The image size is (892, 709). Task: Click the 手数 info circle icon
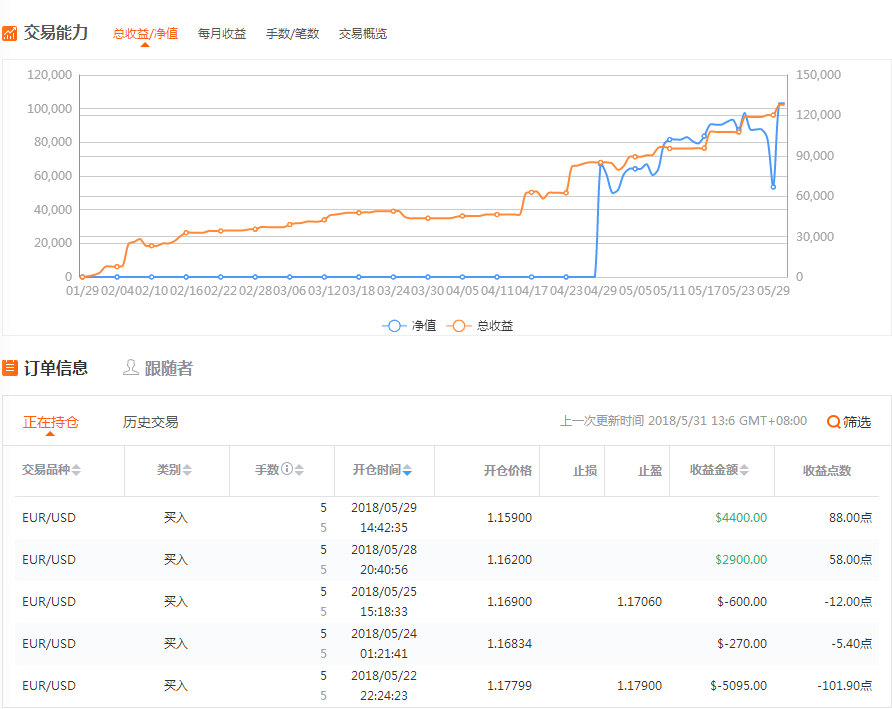287,469
